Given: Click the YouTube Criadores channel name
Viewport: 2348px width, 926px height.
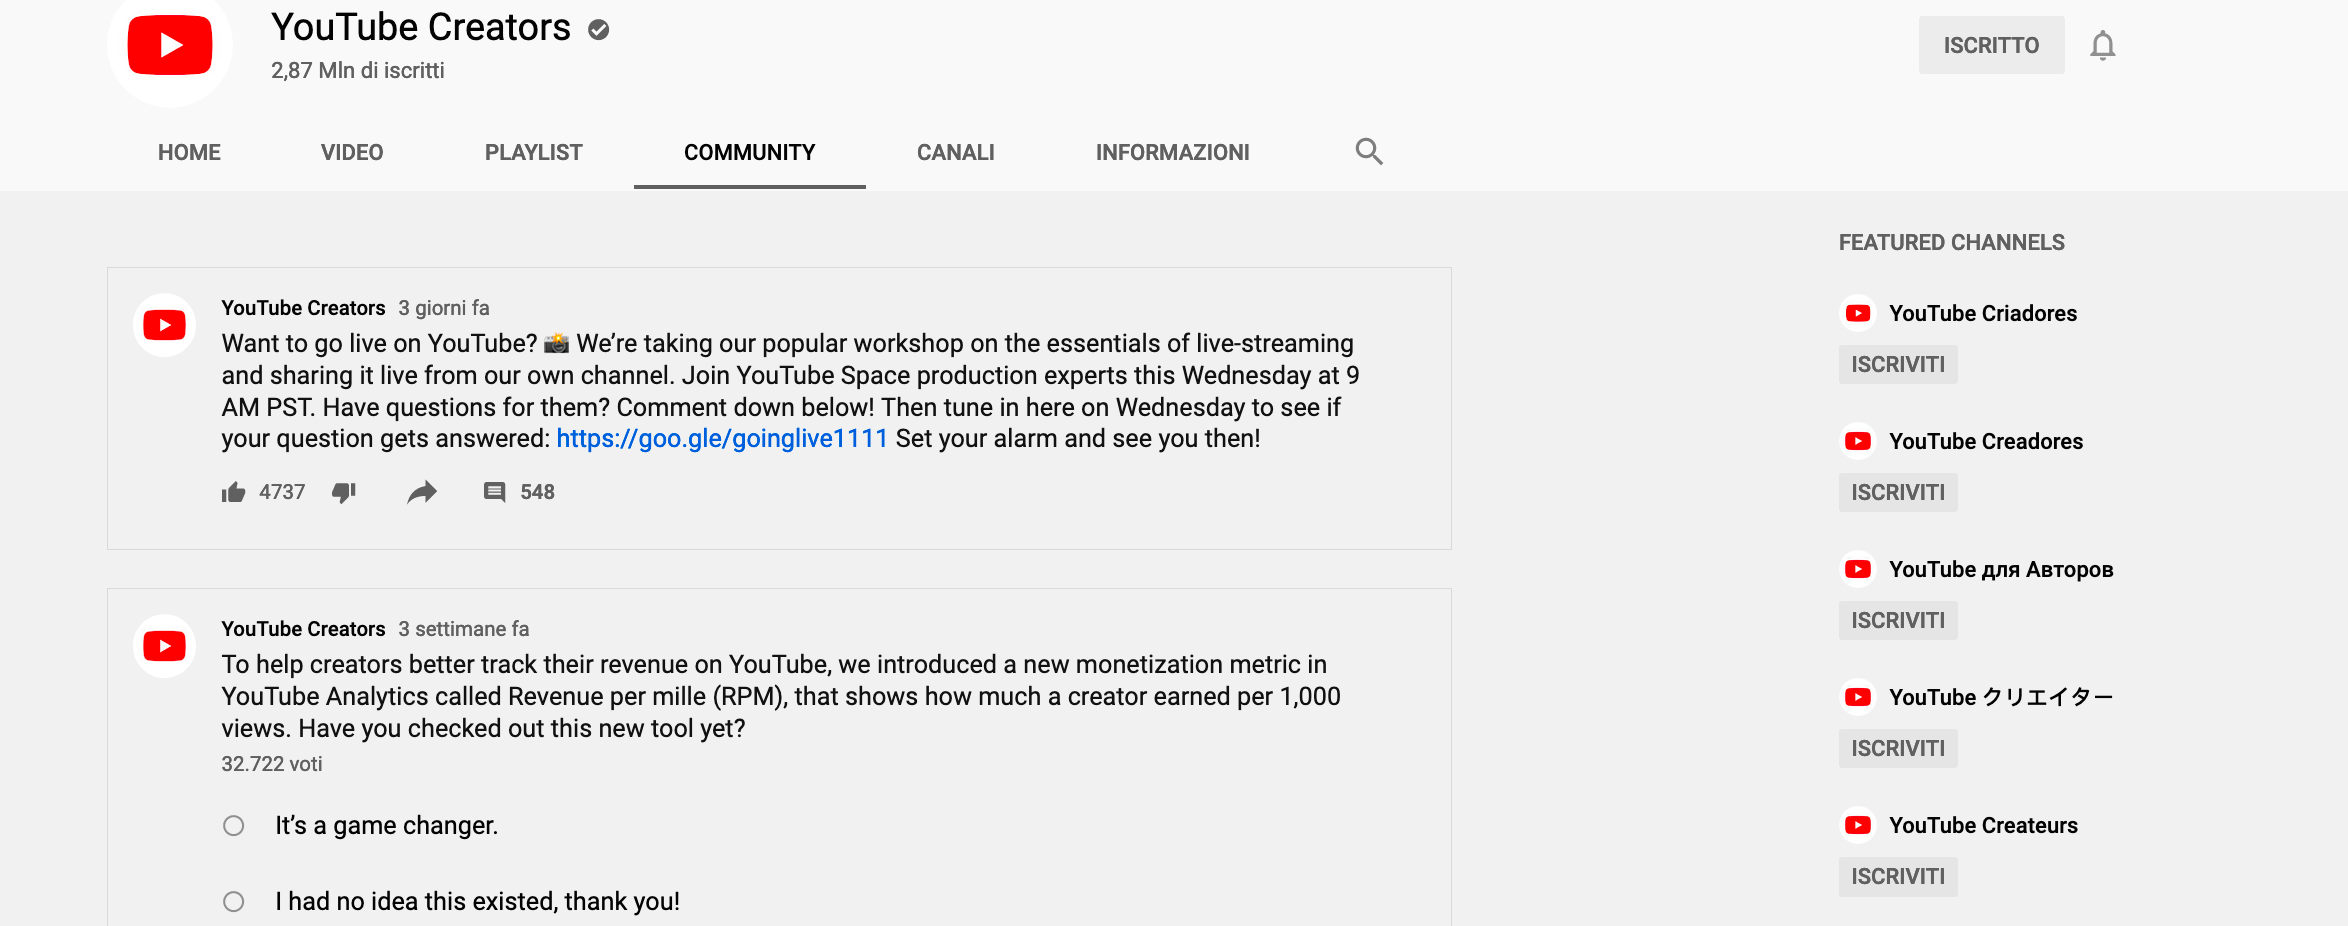Looking at the screenshot, I should pyautogui.click(x=1983, y=313).
